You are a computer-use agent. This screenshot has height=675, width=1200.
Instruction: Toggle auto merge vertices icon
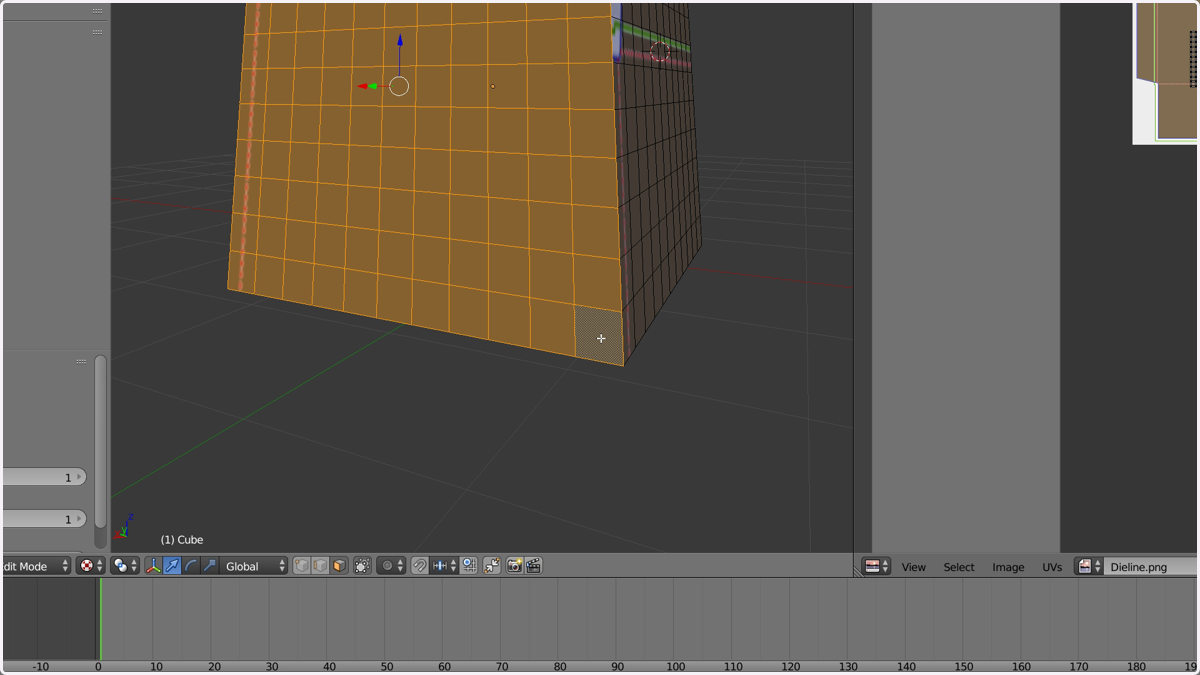492,566
